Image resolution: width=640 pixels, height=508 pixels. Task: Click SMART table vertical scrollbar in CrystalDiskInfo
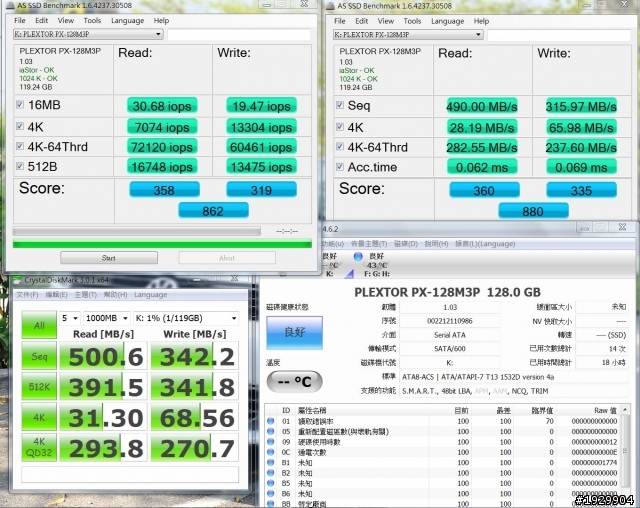[x=625, y=453]
